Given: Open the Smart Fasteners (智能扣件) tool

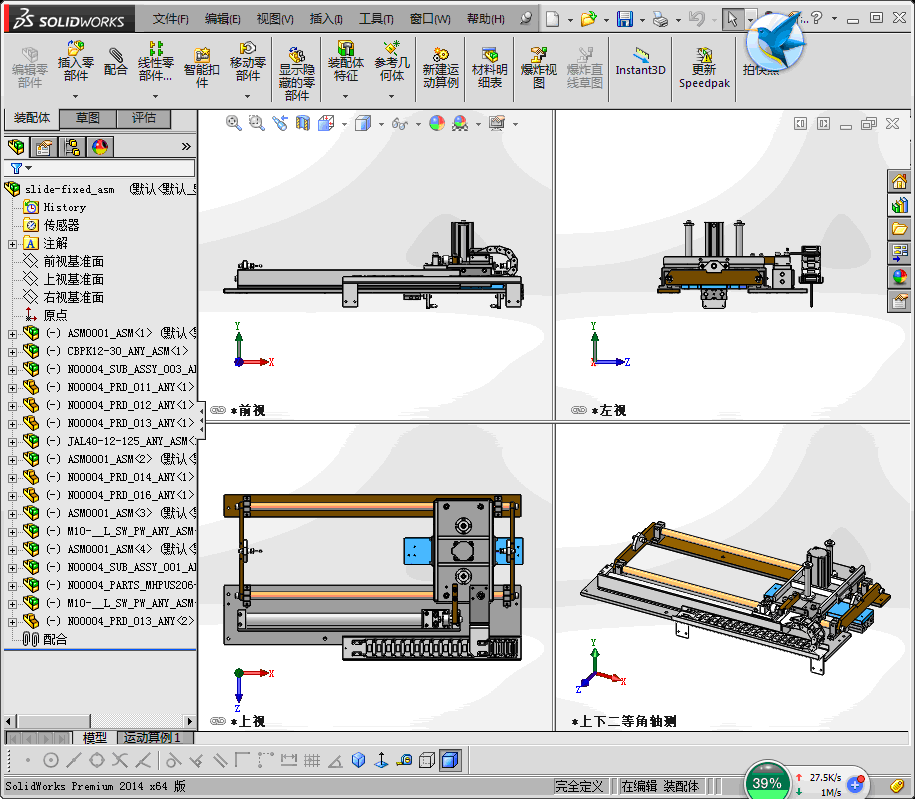Looking at the screenshot, I should (x=202, y=64).
